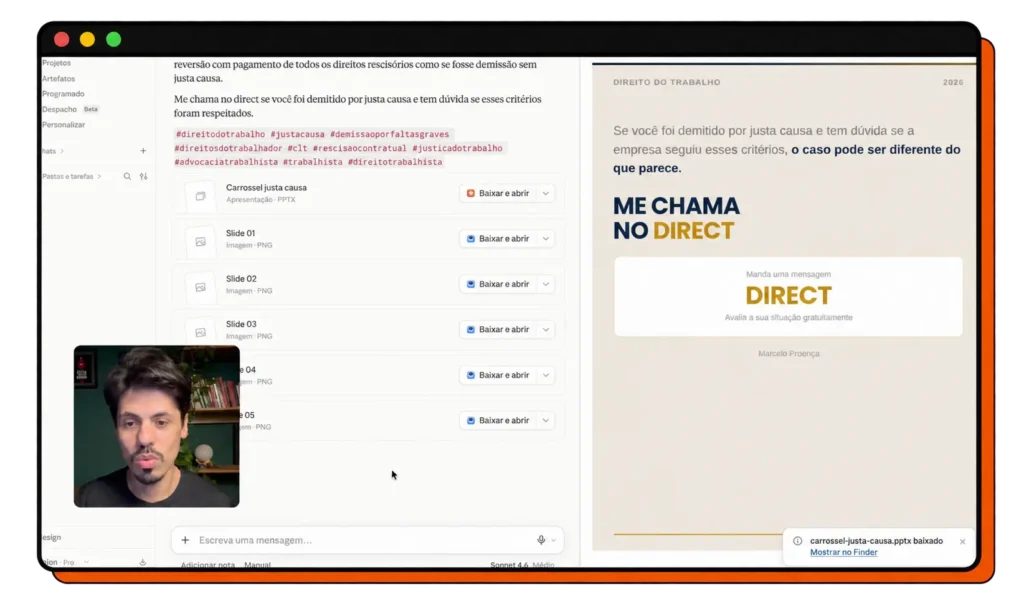This screenshot has width=1024, height=596.
Task: Click the Marcelo Proença name in preview
Action: (x=788, y=354)
